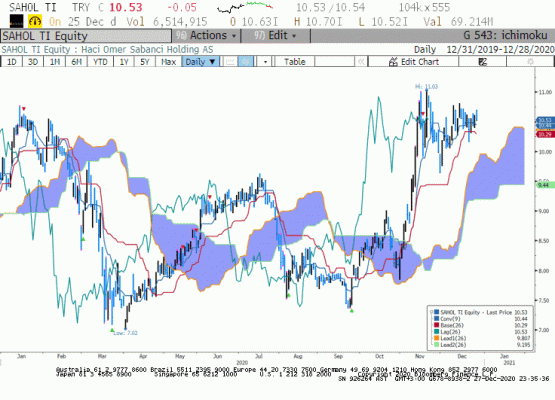The width and height of the screenshot is (555, 400).
Task: Click the Hi: 11.03 high marker label
Action: (427, 86)
